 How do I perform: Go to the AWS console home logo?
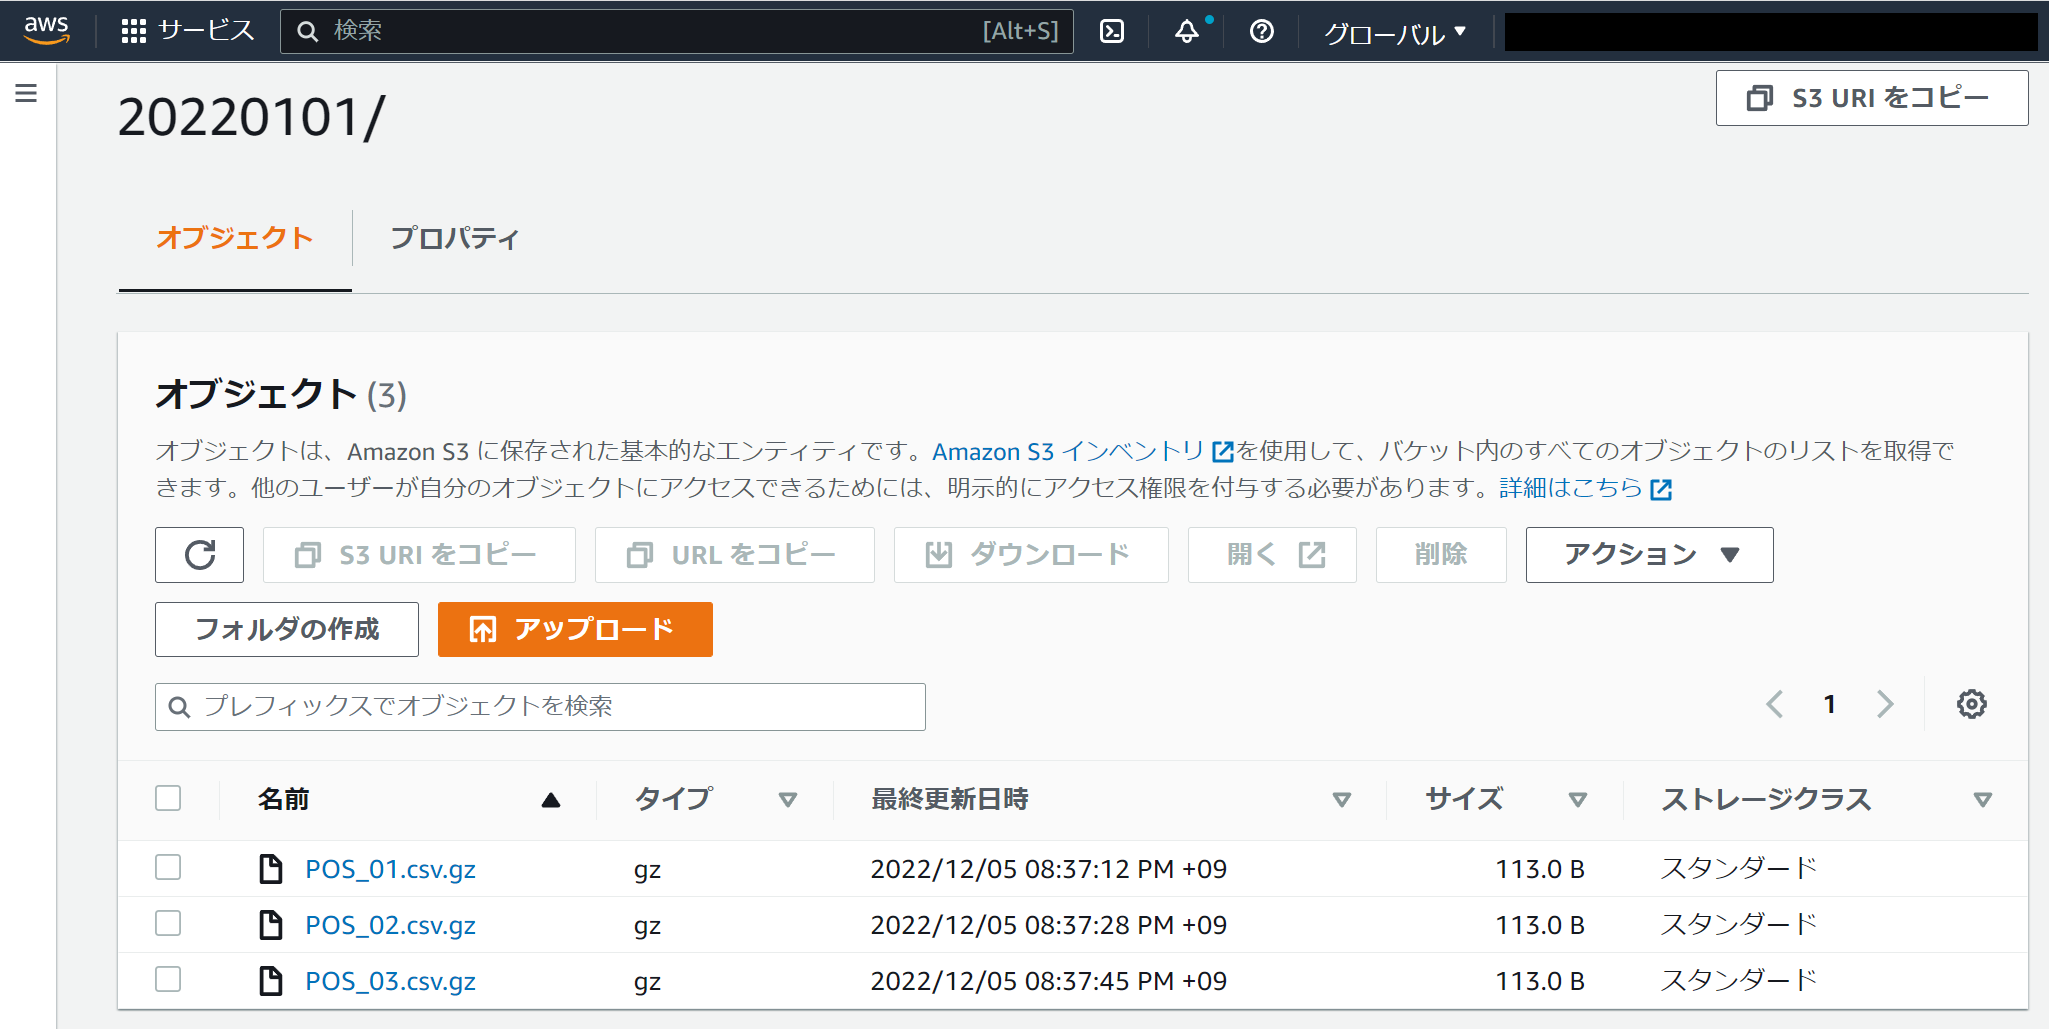(x=47, y=30)
